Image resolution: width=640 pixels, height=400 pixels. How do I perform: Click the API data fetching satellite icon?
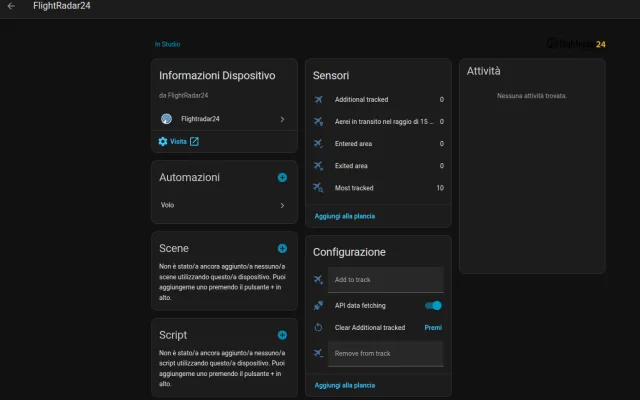coord(318,305)
